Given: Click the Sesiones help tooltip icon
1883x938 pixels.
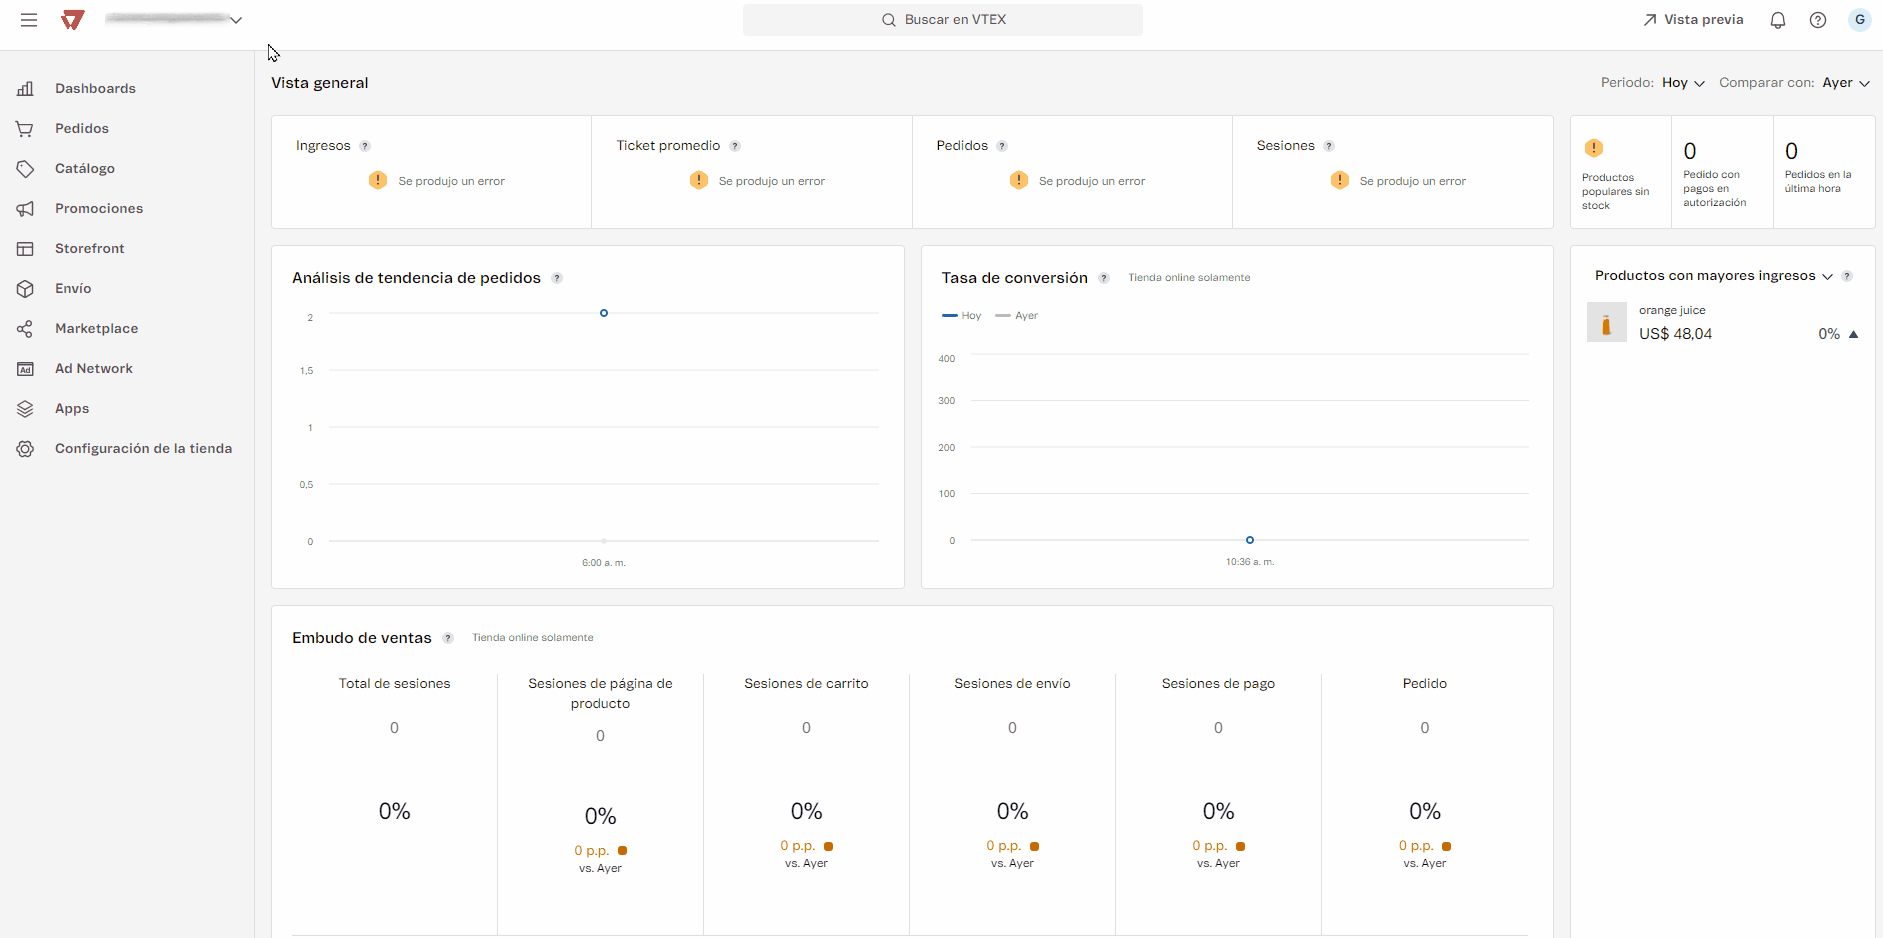Looking at the screenshot, I should (1329, 146).
